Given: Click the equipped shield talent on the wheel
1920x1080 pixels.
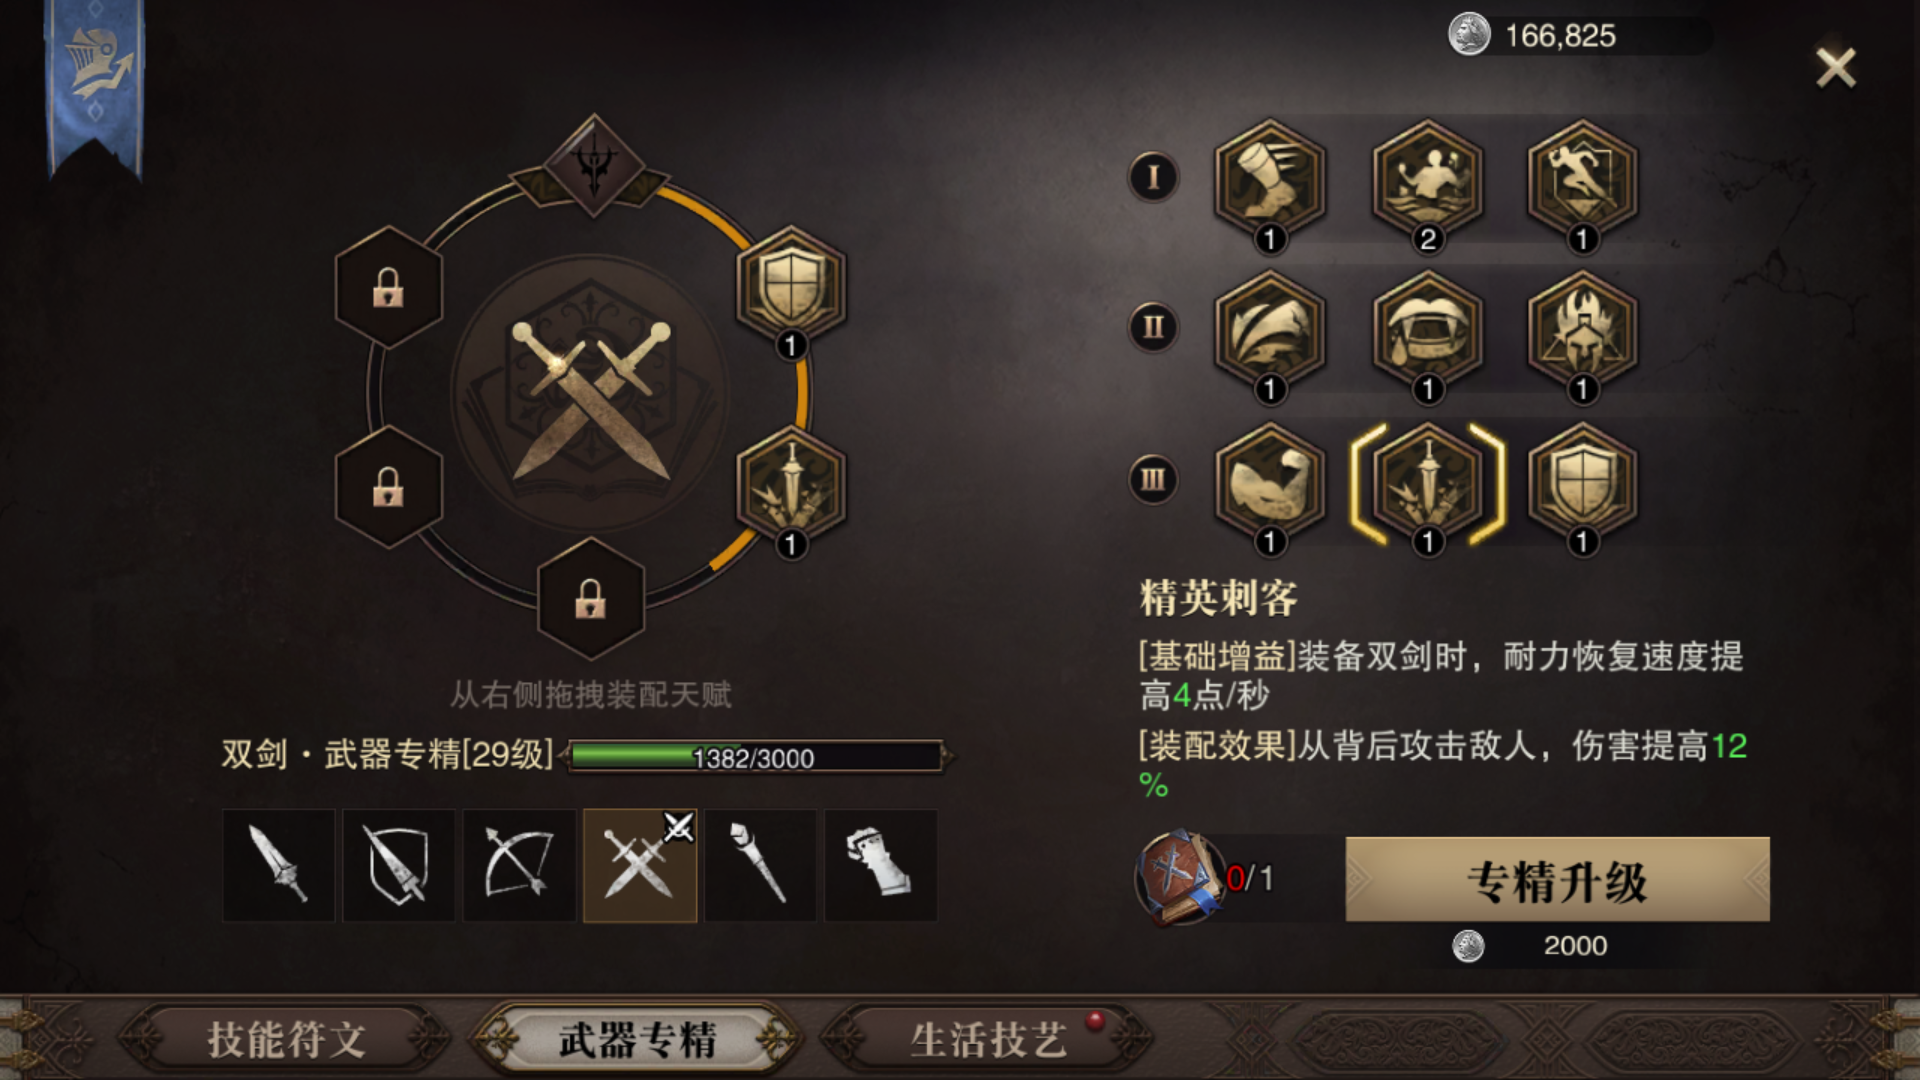Looking at the screenshot, I should 791,288.
